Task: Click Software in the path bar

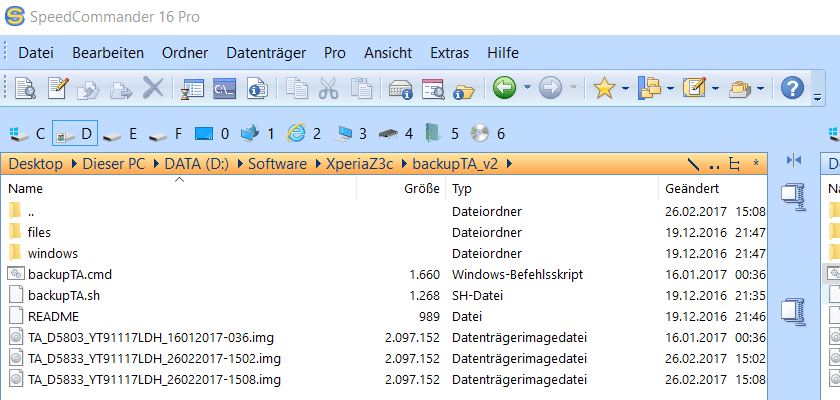Action: tap(278, 164)
